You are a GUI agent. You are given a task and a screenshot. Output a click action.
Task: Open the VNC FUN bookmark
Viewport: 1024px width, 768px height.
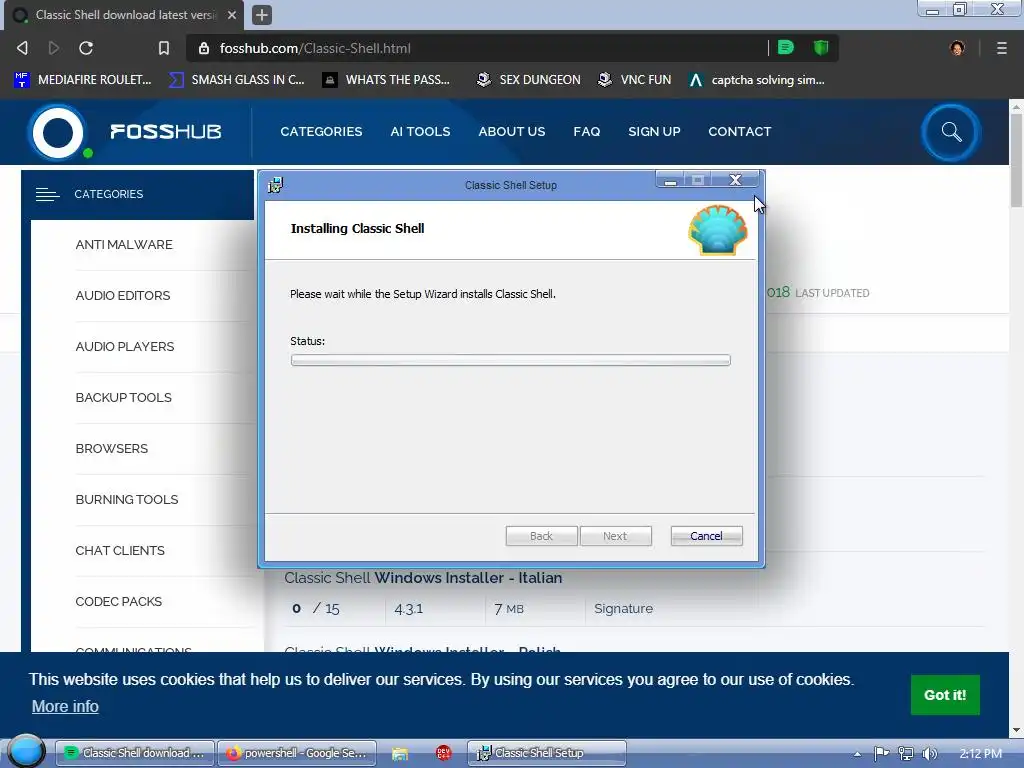[634, 80]
